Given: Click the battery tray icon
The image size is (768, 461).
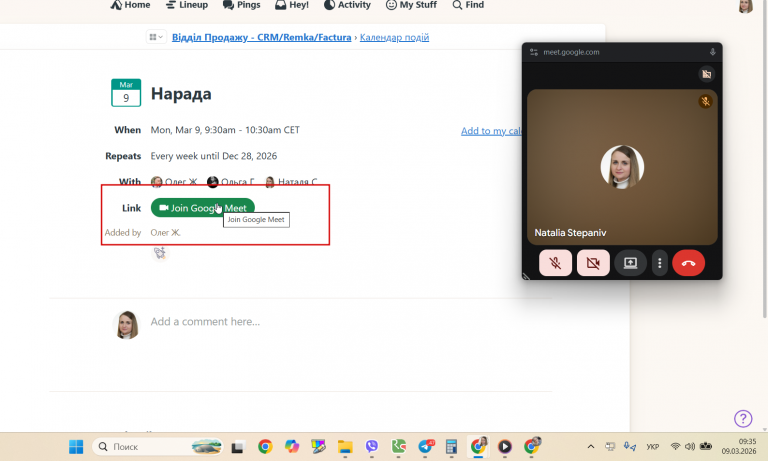Looking at the screenshot, I should (x=706, y=446).
